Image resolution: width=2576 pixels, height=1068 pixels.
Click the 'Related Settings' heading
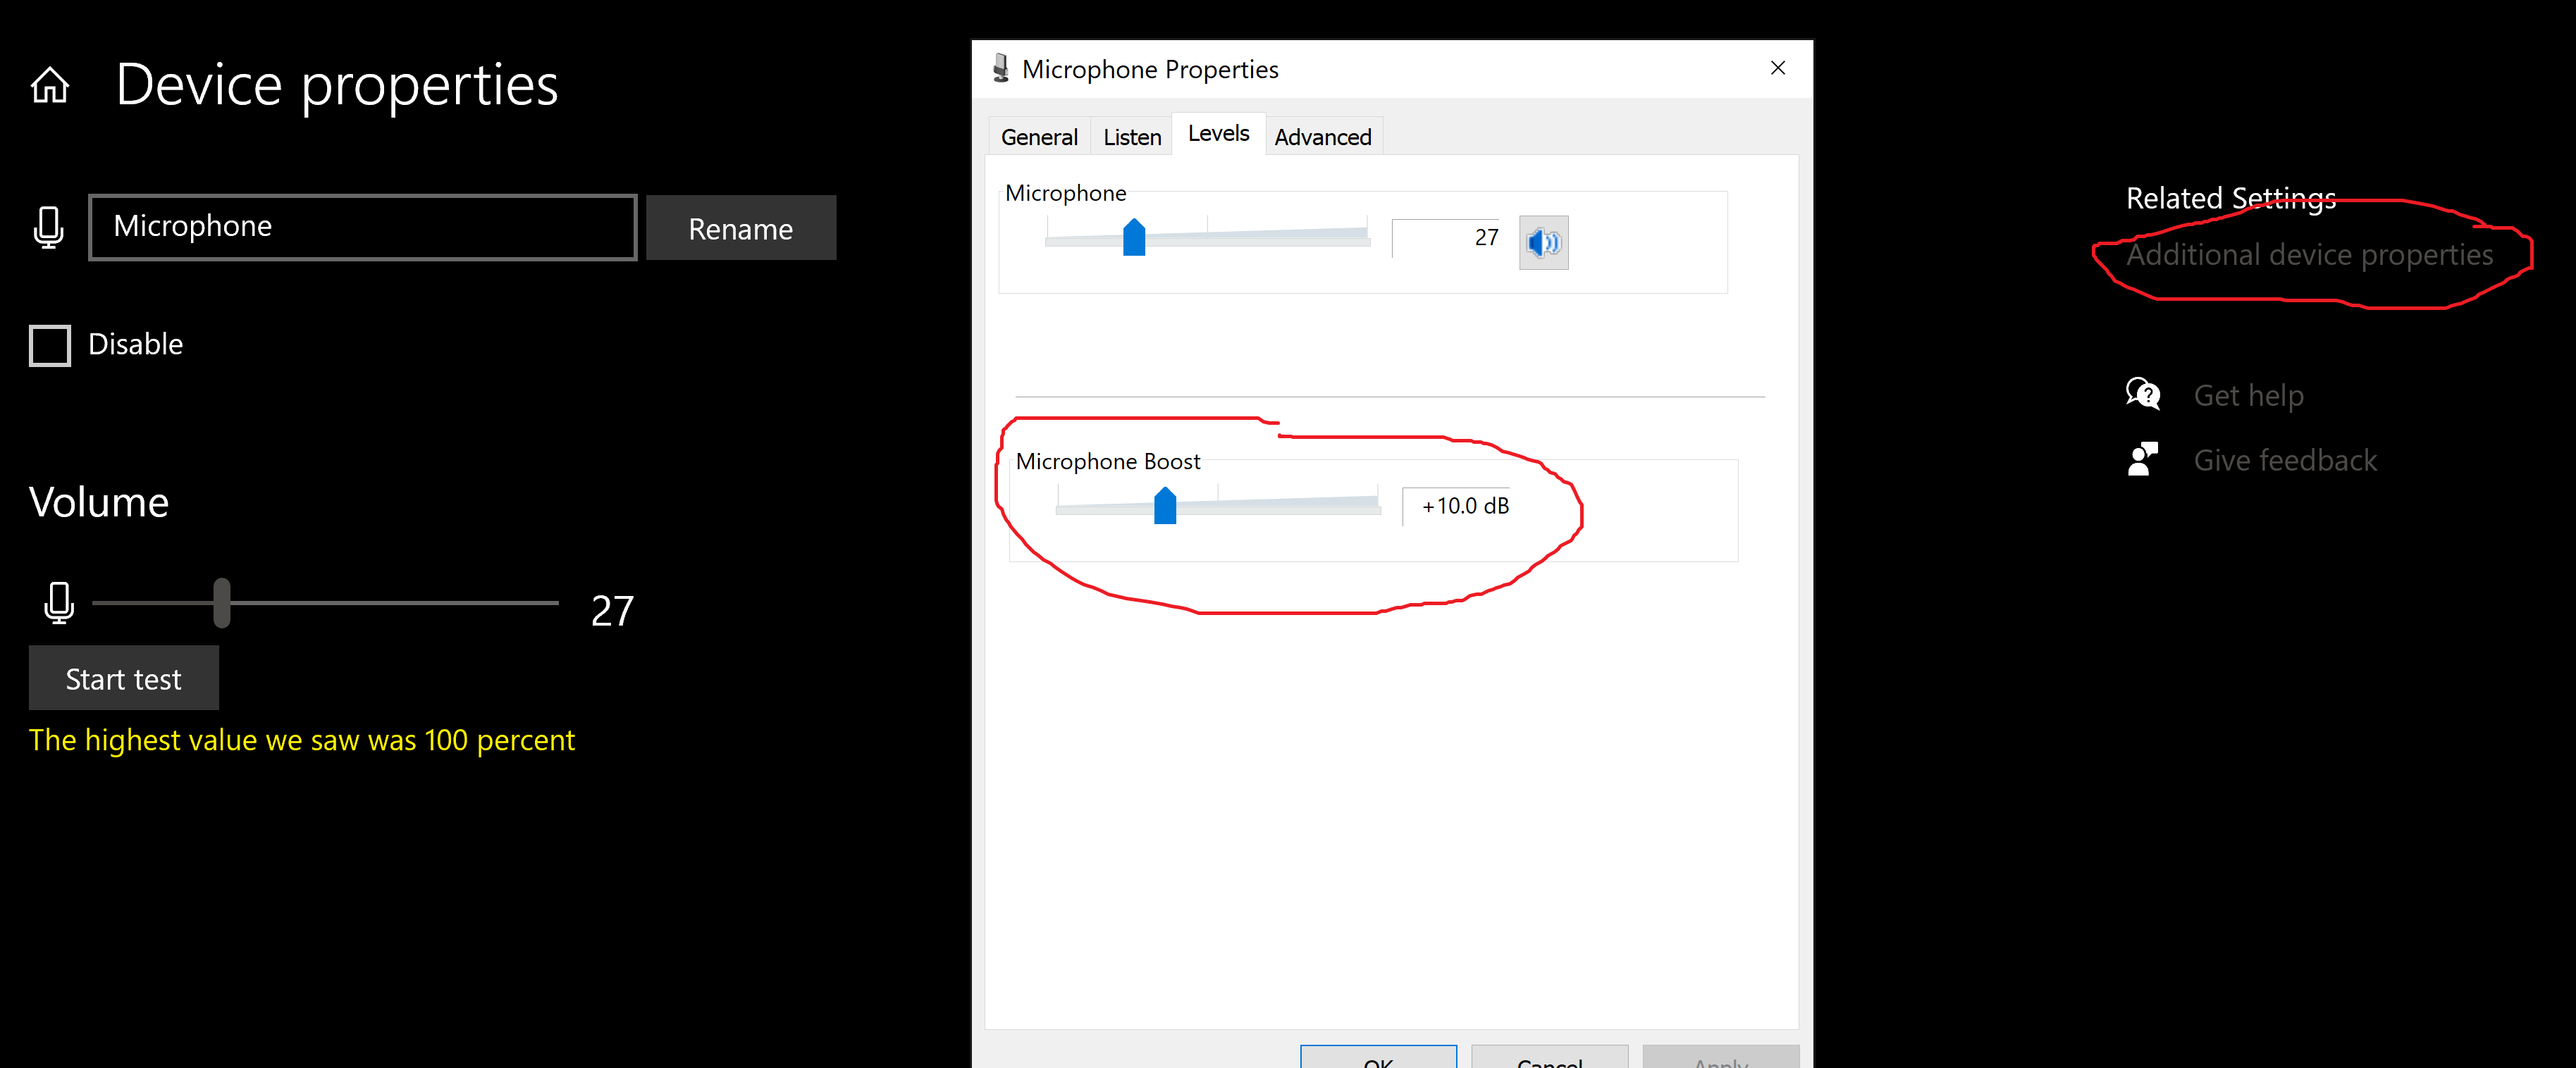click(2230, 198)
